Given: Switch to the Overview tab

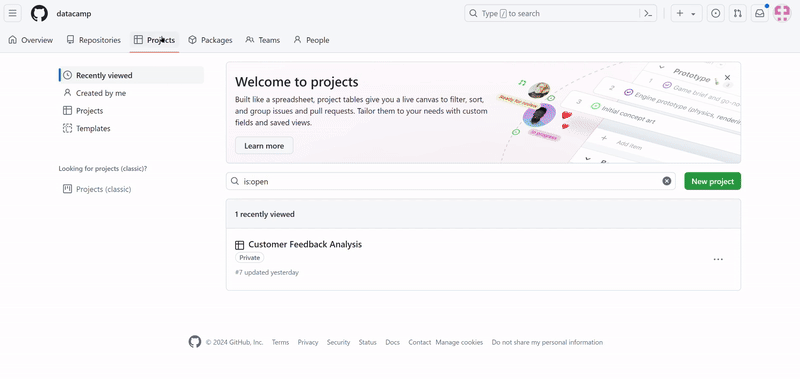Looking at the screenshot, I should (x=31, y=40).
